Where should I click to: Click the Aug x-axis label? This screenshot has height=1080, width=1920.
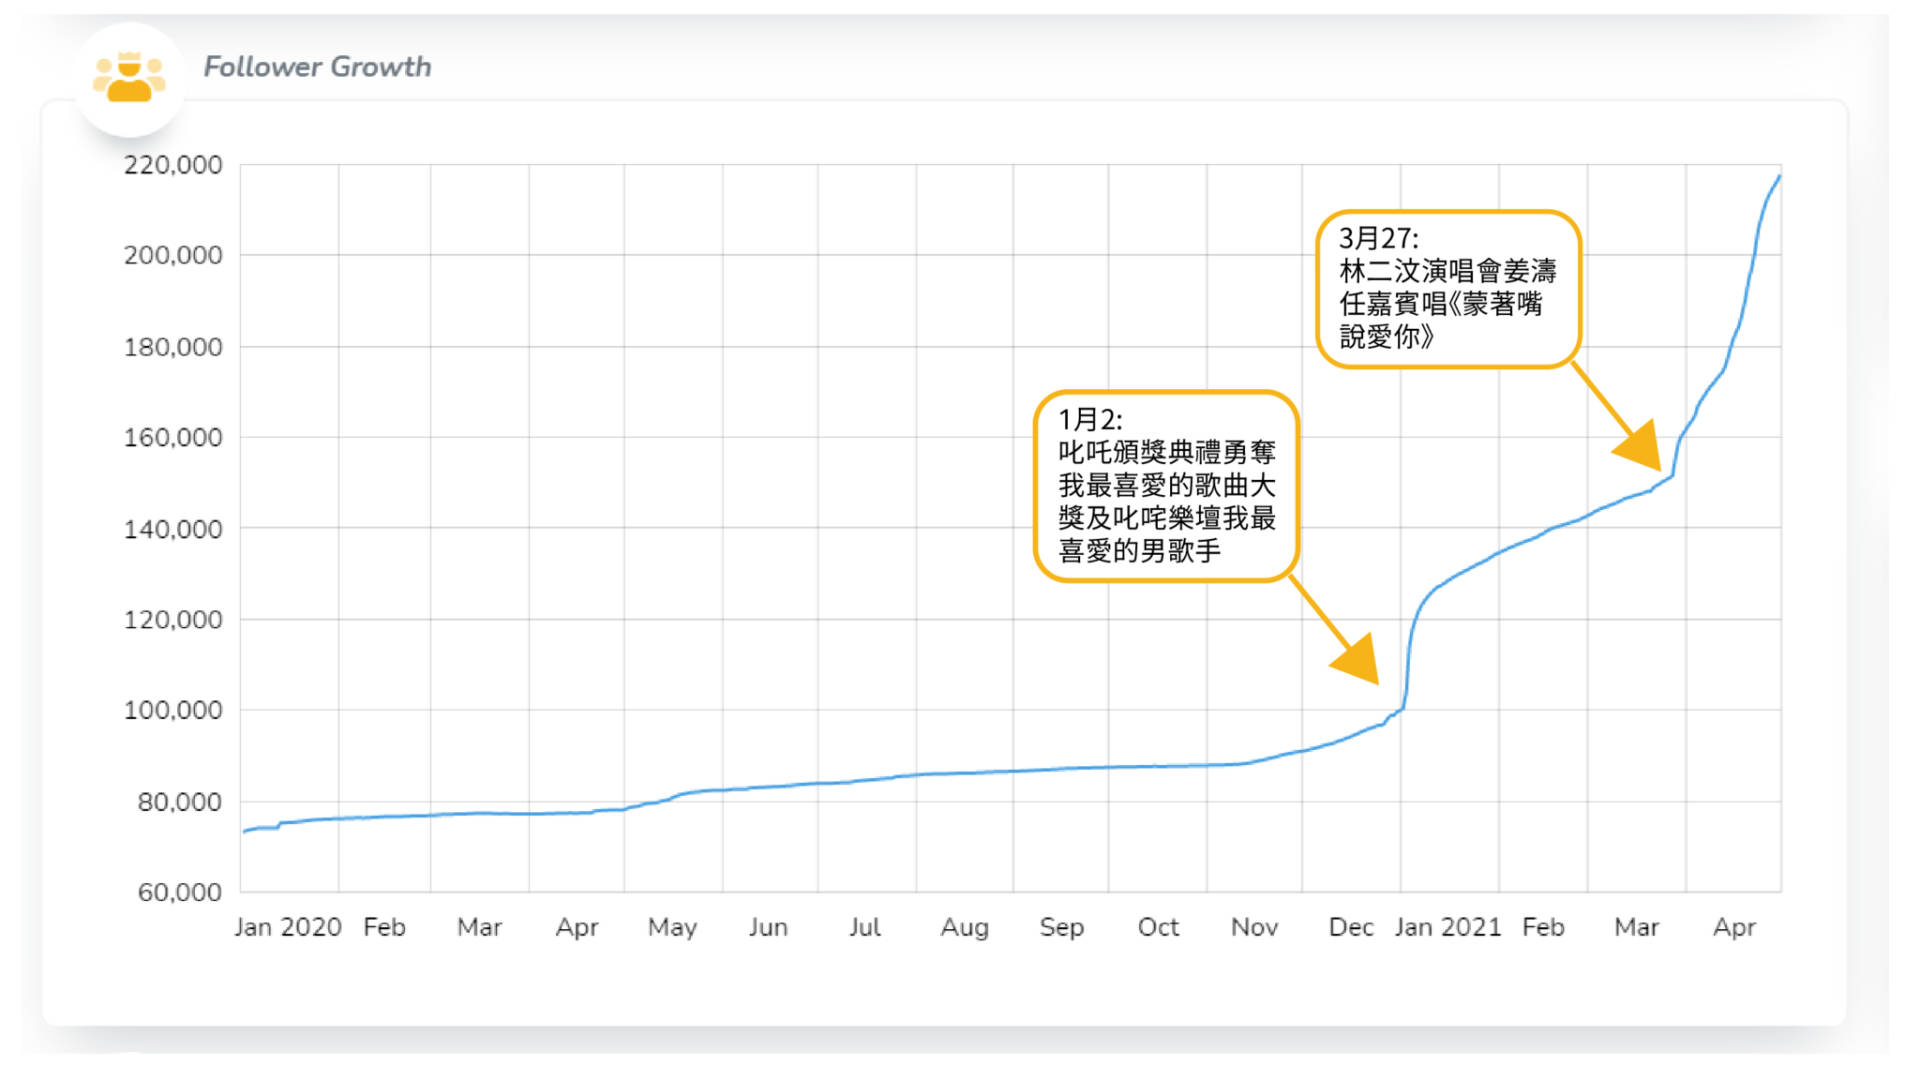click(964, 927)
